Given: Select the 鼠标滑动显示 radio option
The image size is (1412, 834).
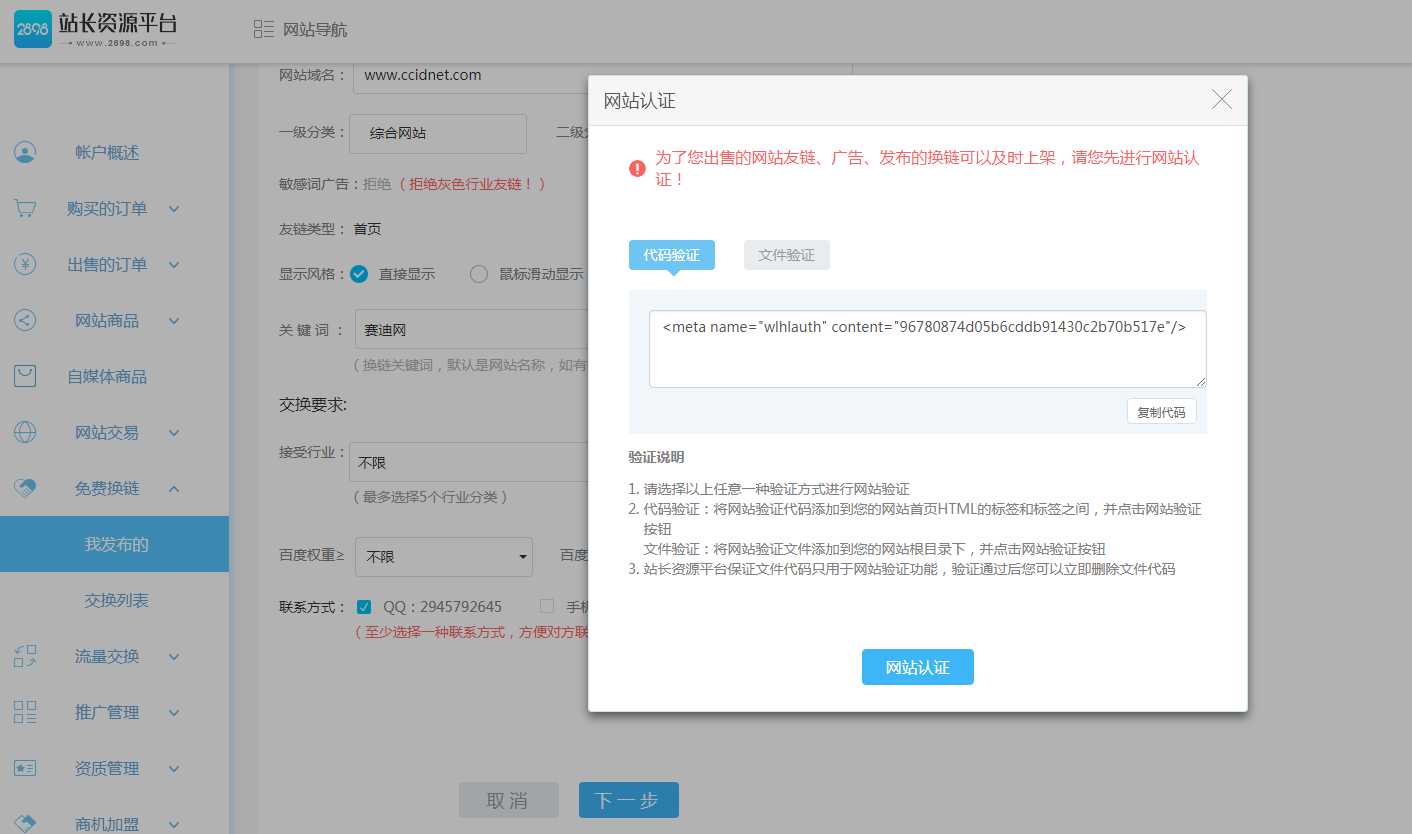Looking at the screenshot, I should point(479,274).
